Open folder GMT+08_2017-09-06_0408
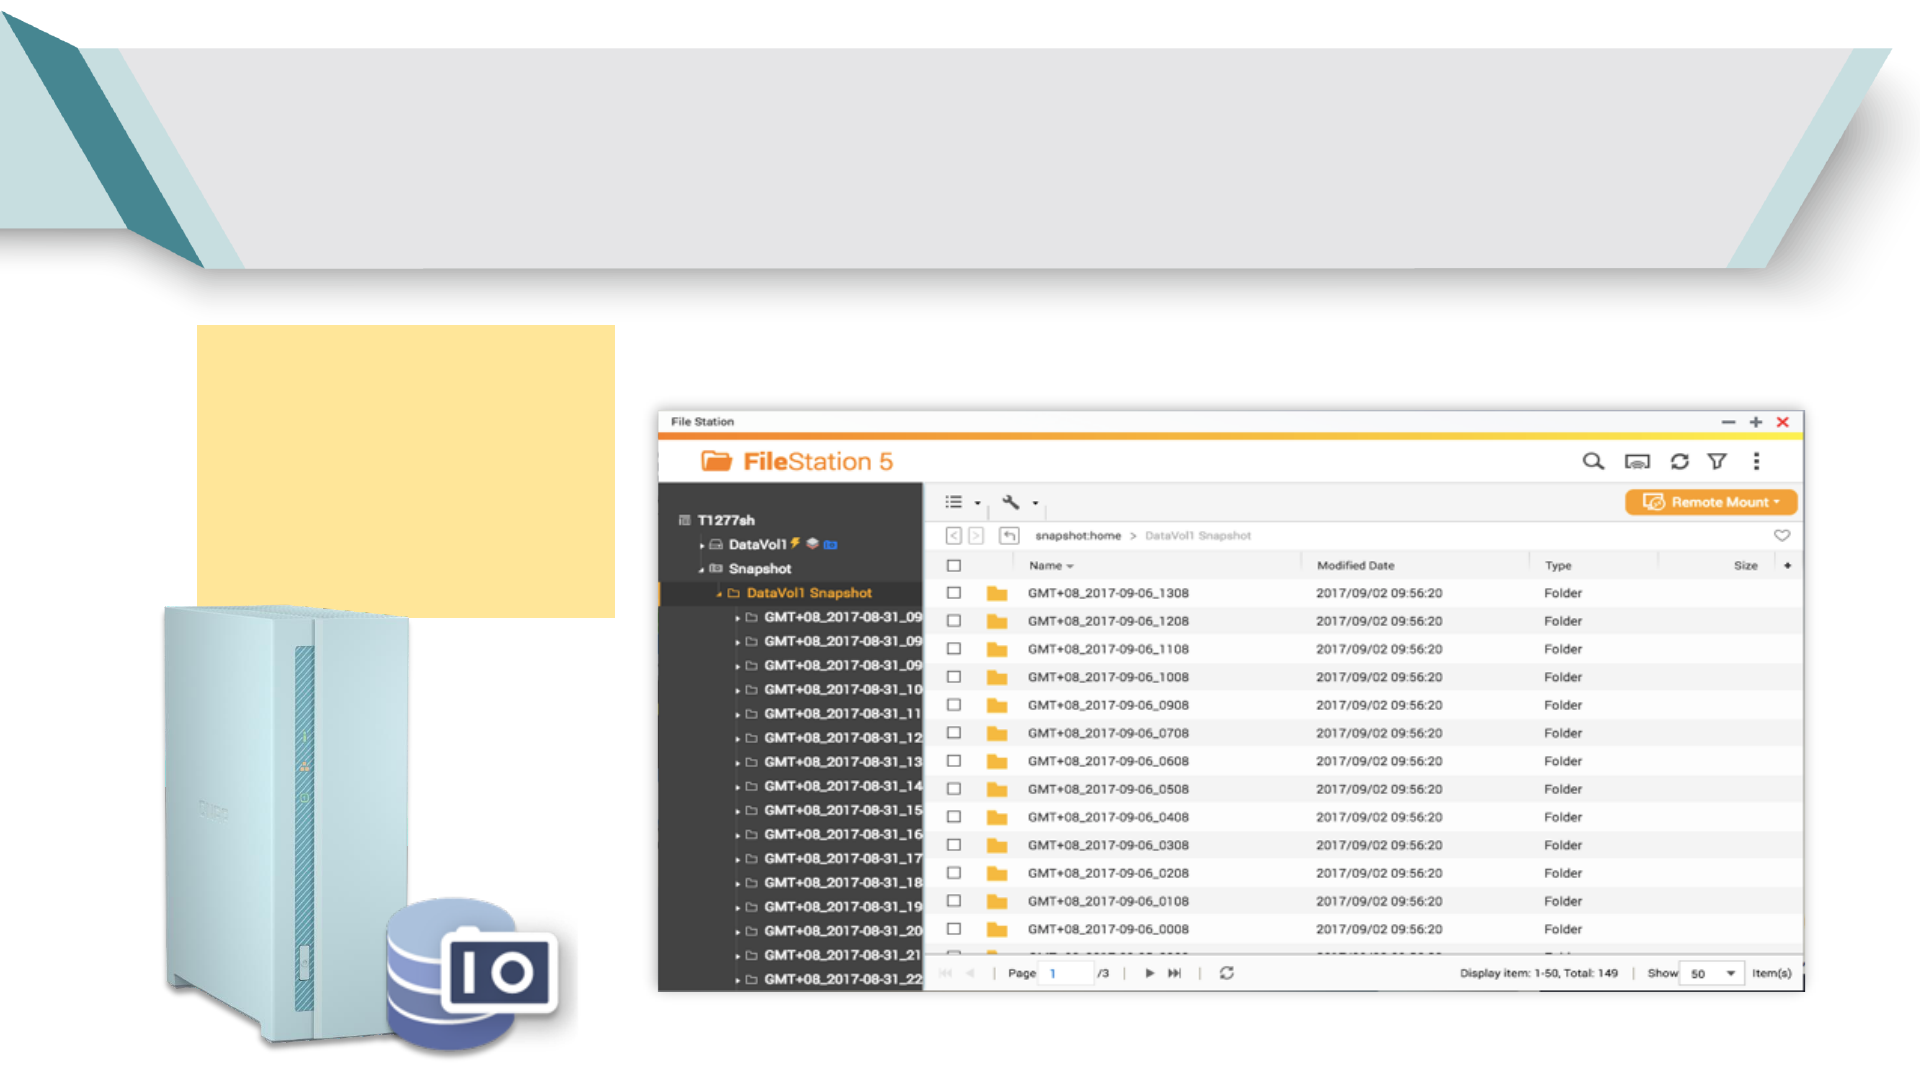Viewport: 1920px width, 1080px height. [x=1108, y=817]
